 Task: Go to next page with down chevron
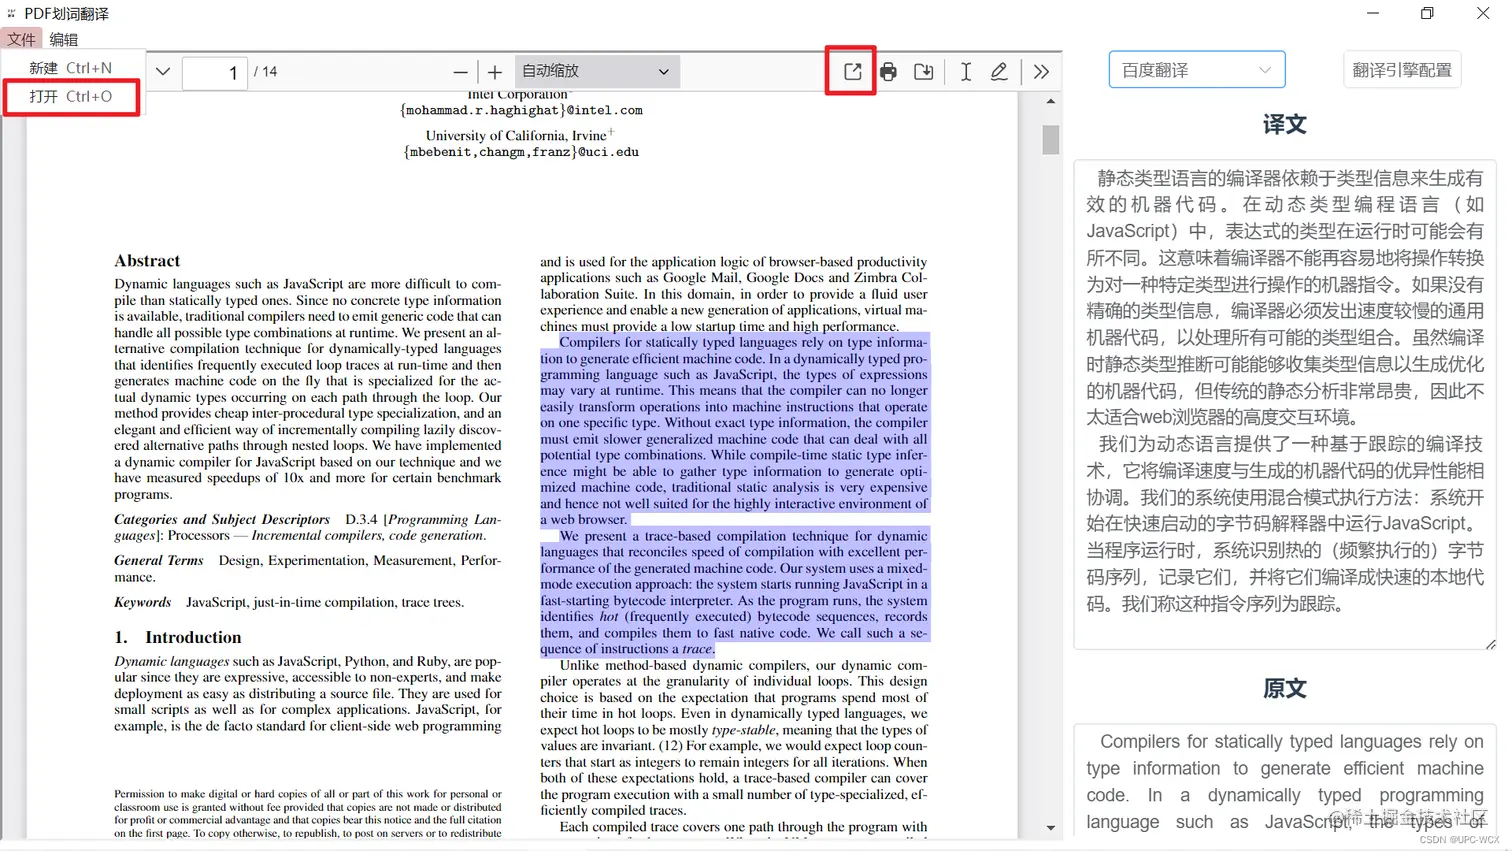[163, 72]
